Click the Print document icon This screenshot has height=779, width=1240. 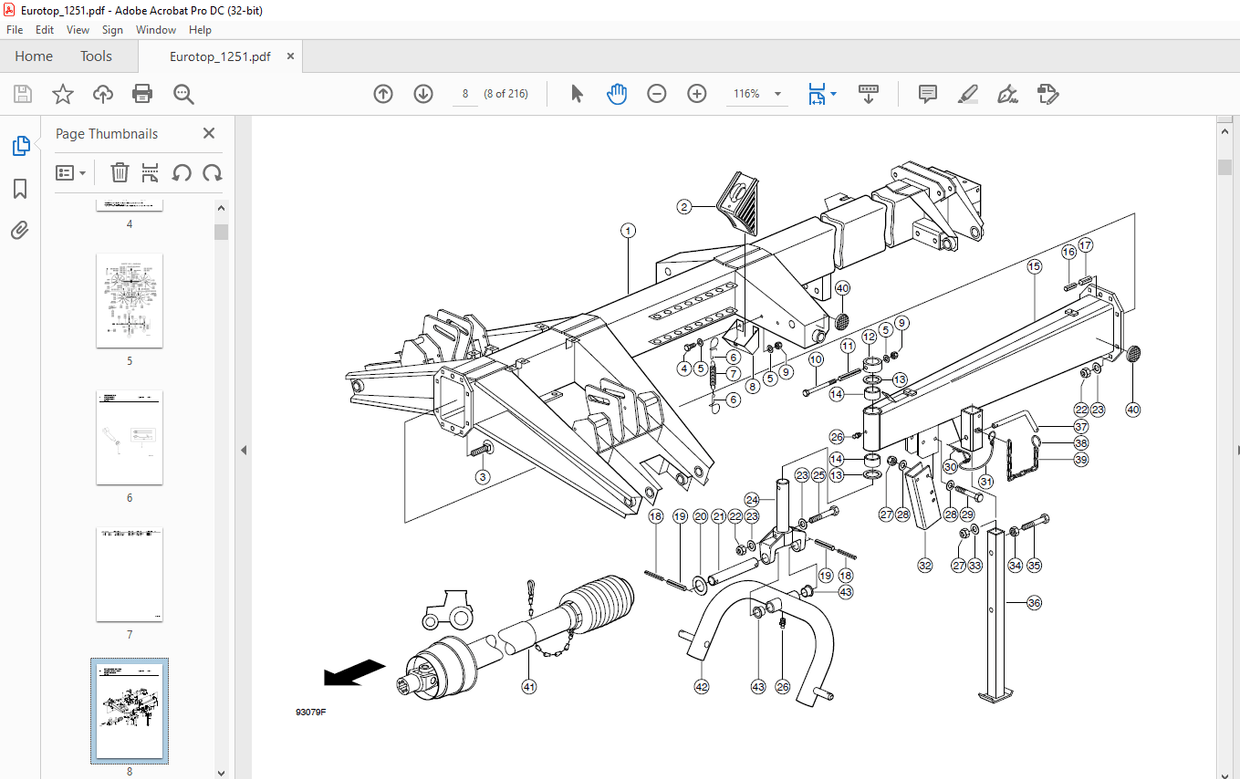click(x=142, y=93)
